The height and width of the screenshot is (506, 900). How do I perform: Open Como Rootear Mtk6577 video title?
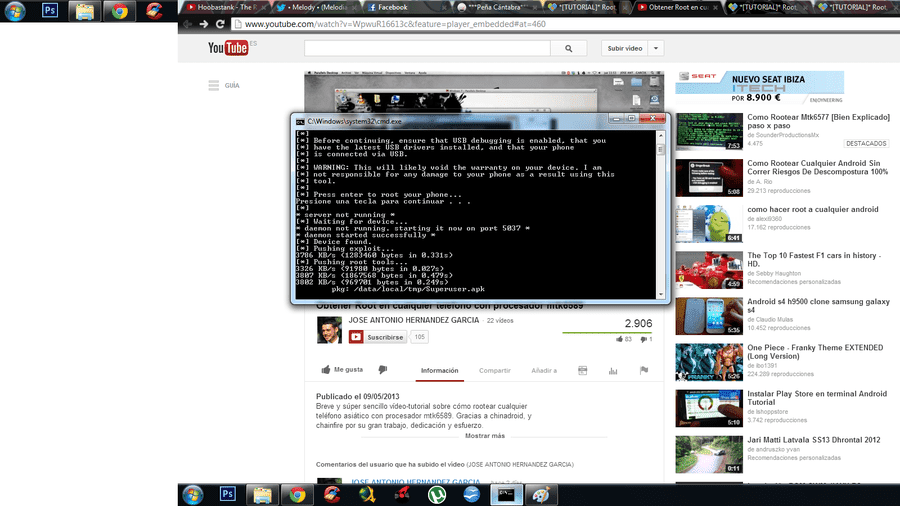[x=818, y=121]
